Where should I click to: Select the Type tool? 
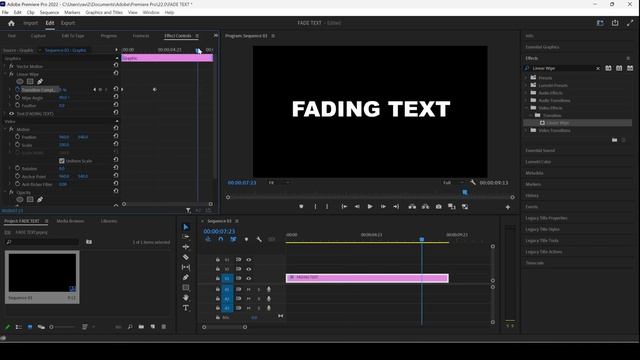point(186,308)
